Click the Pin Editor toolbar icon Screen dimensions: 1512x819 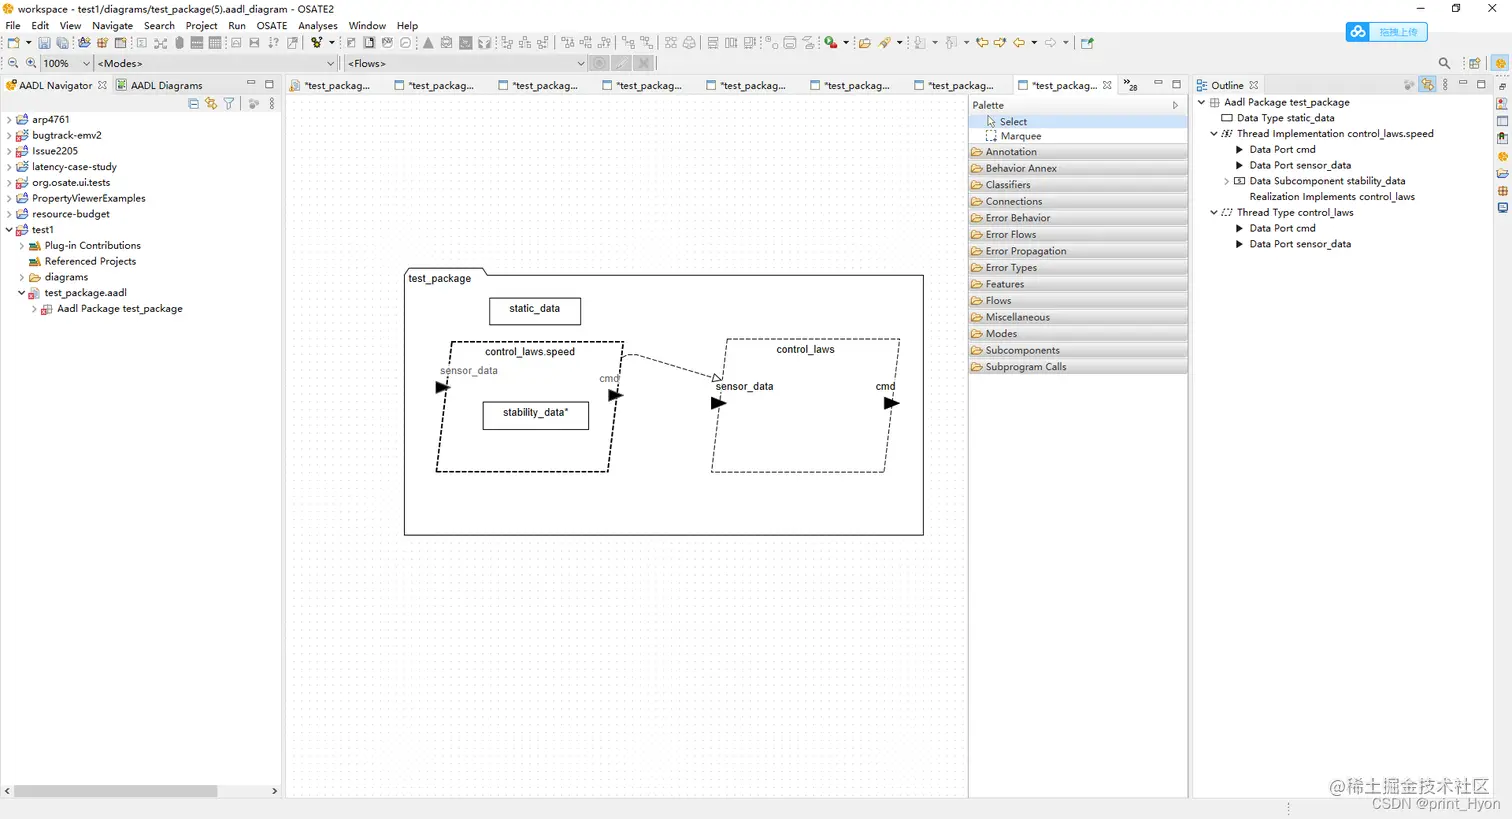(1087, 43)
